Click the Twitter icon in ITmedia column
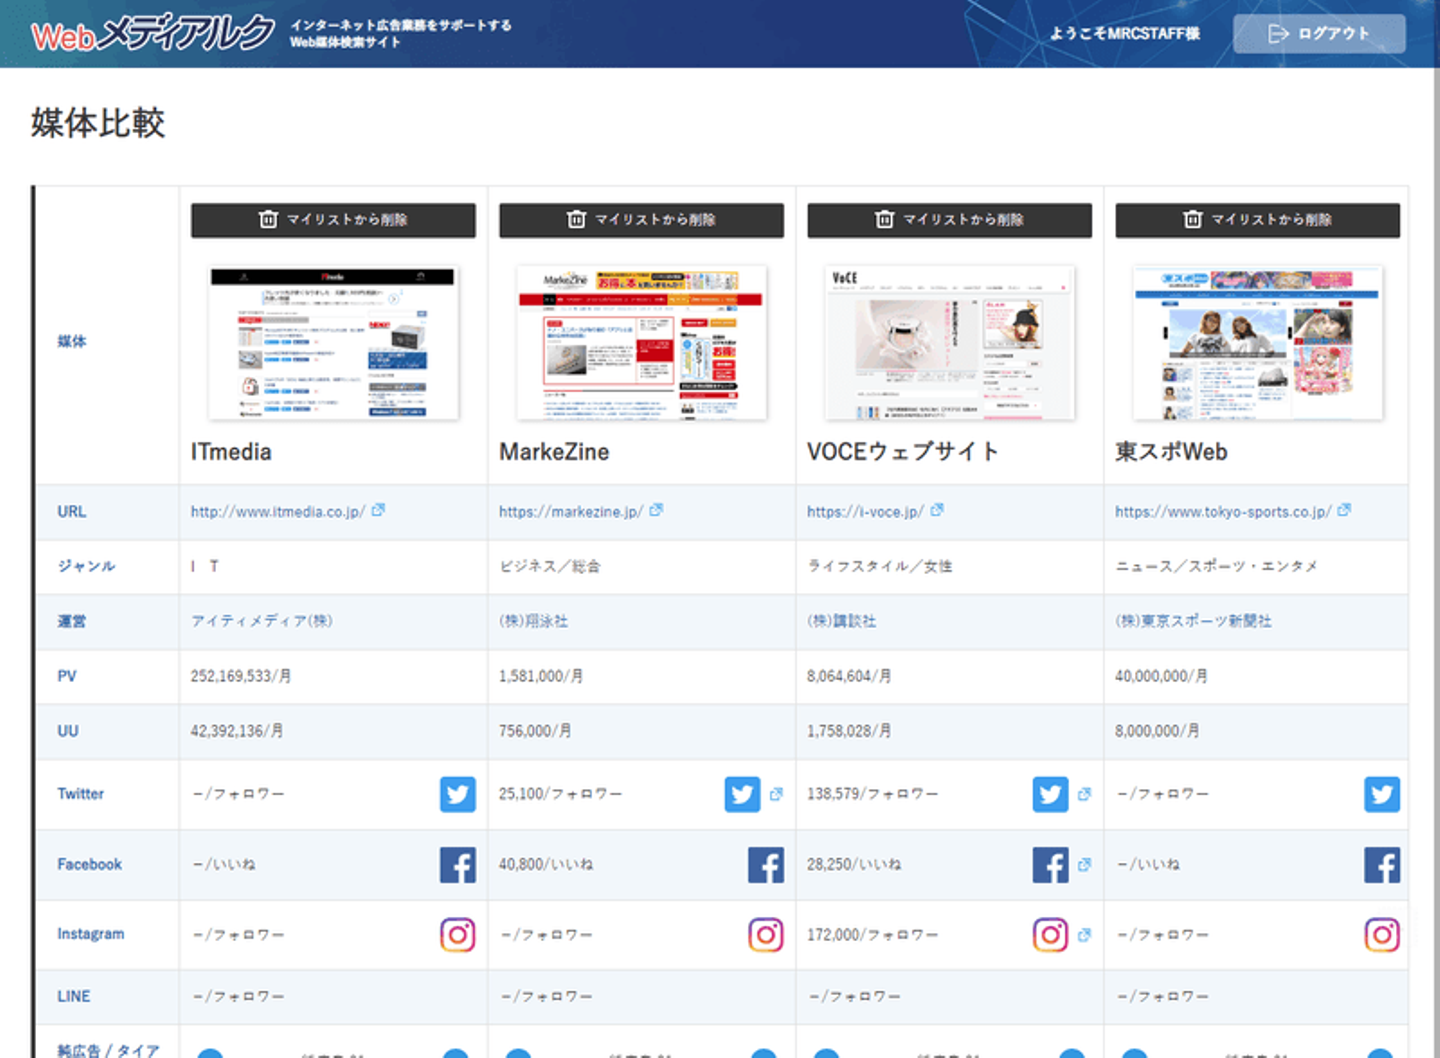This screenshot has width=1440, height=1058. pyautogui.click(x=458, y=795)
